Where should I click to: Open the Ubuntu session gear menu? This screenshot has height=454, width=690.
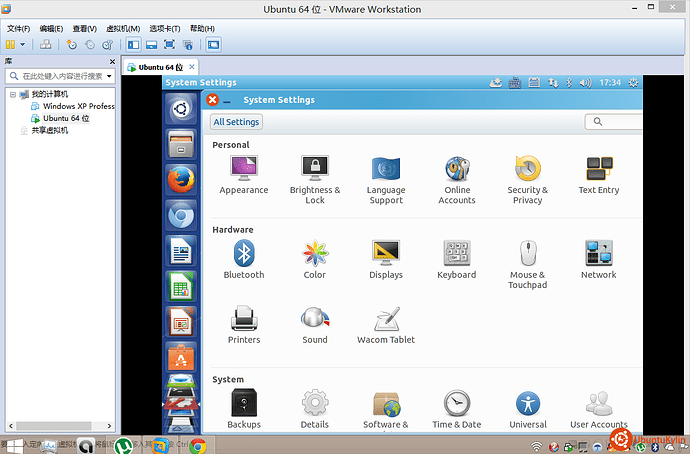(x=633, y=82)
